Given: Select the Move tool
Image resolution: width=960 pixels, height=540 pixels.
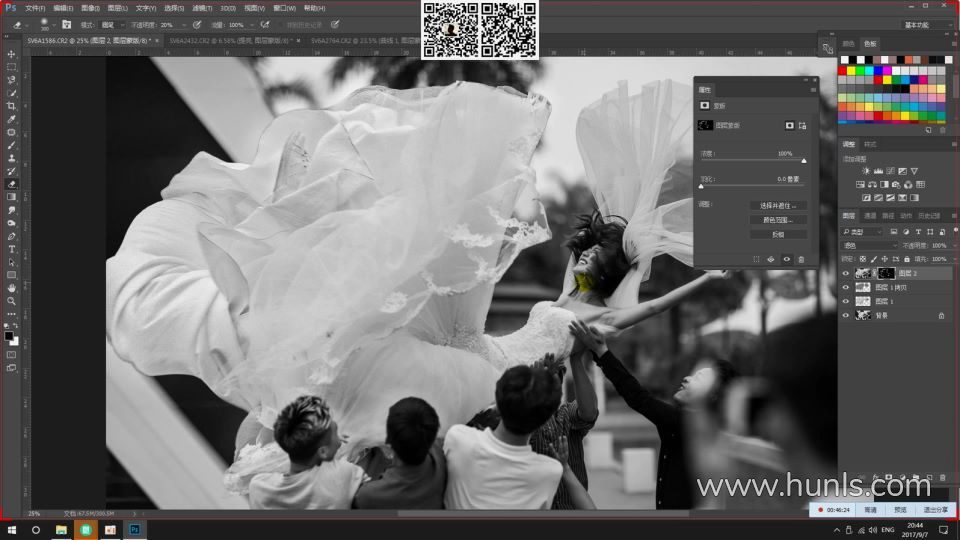Looking at the screenshot, I should tap(12, 54).
